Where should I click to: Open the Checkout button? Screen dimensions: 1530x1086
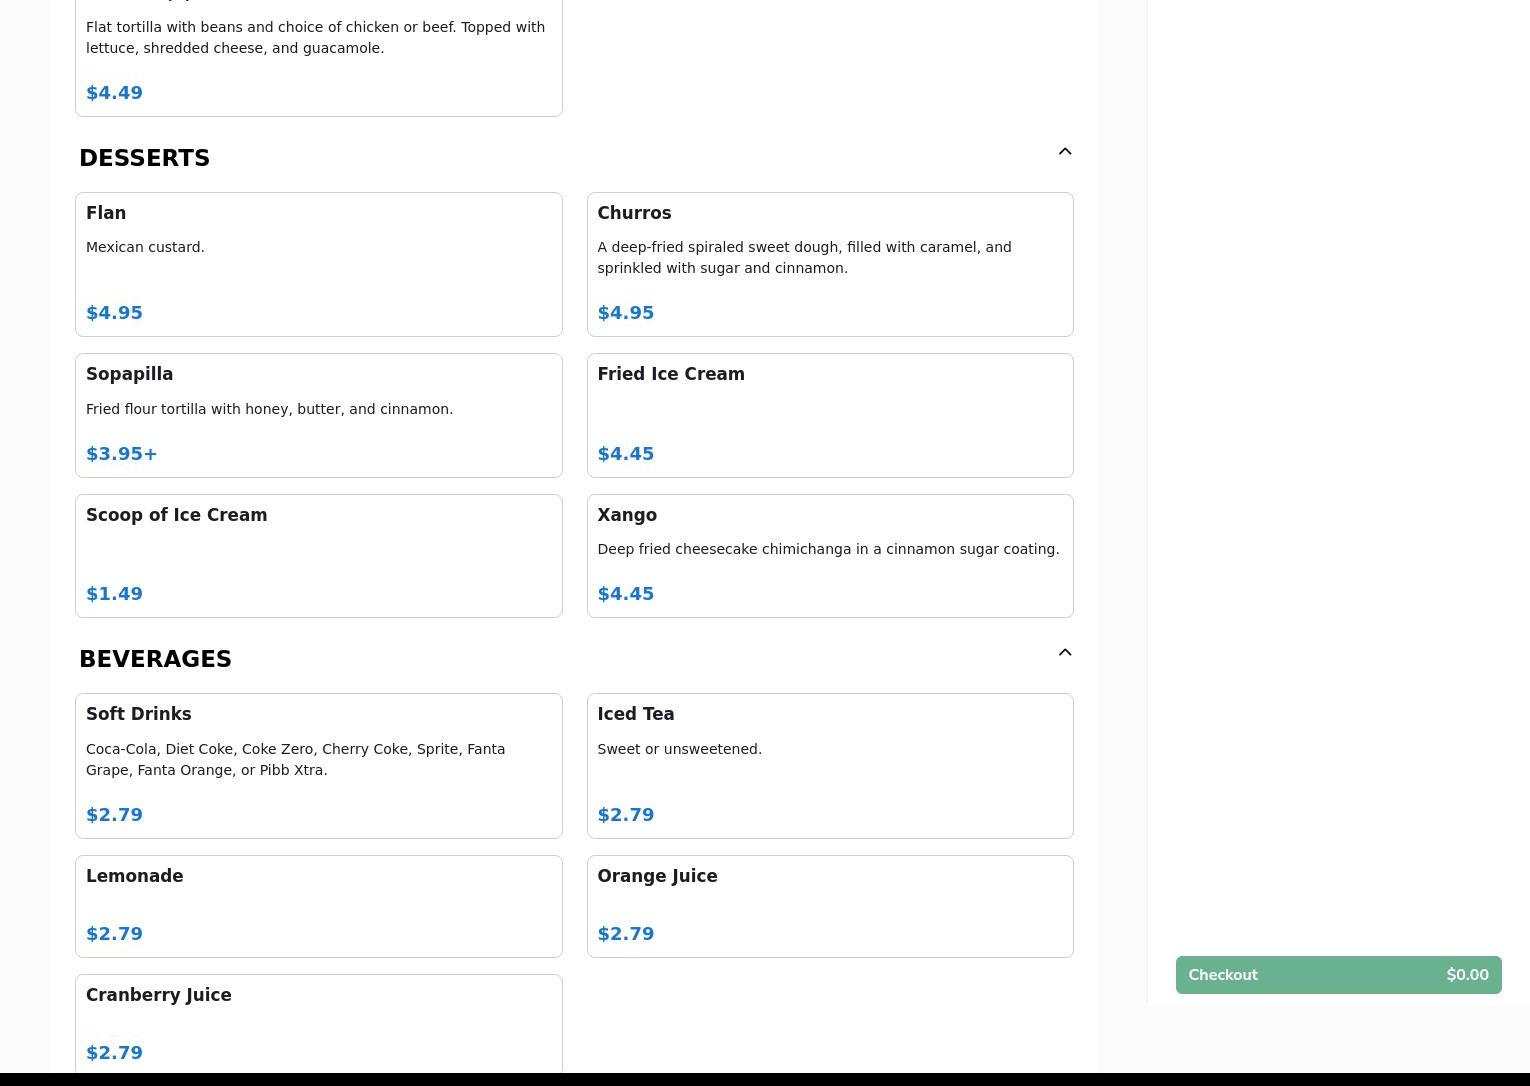click(1338, 975)
